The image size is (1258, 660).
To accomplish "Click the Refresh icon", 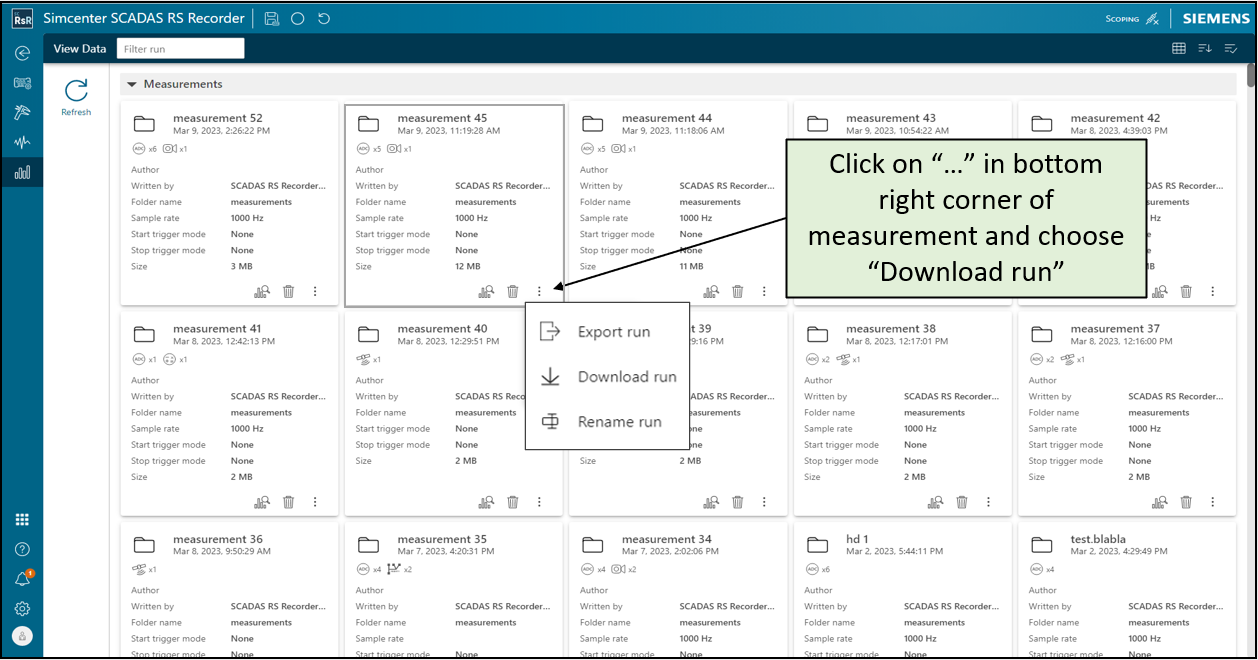I will click(x=76, y=92).
